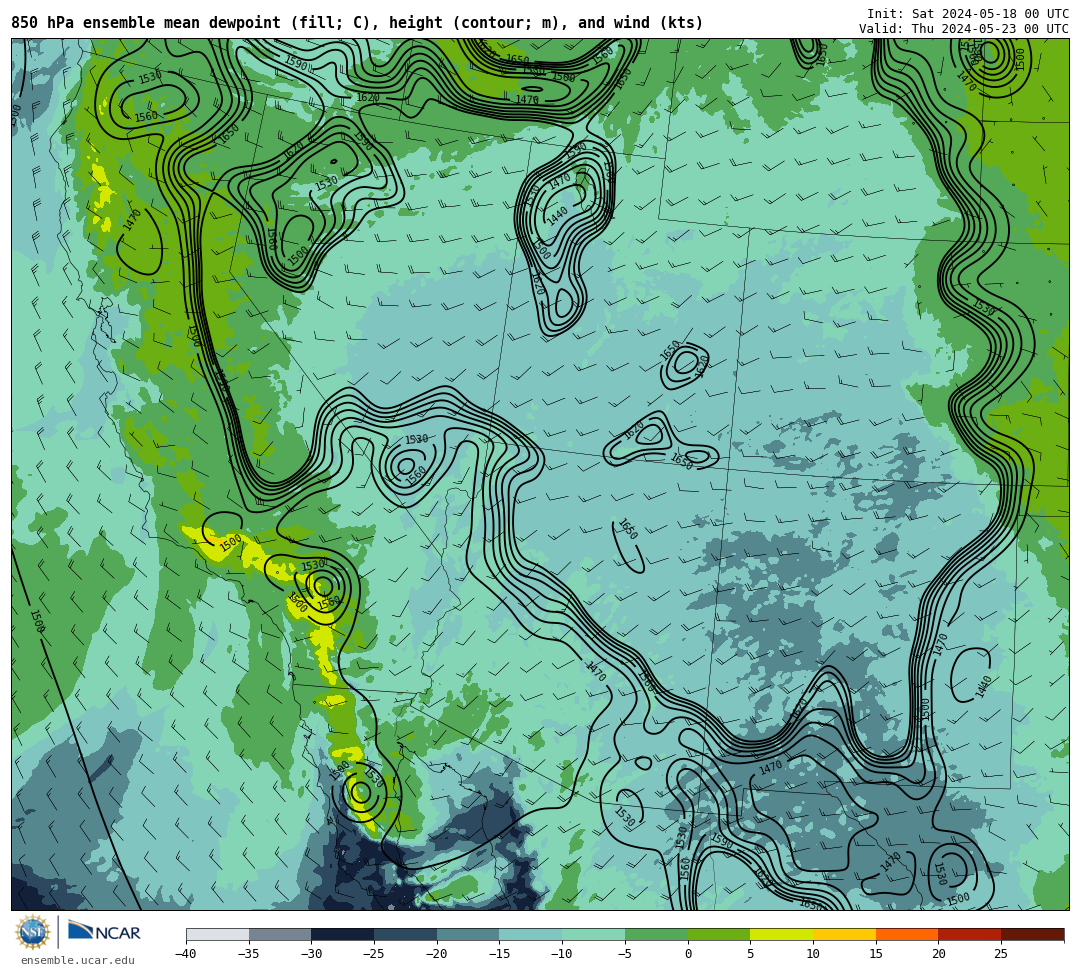Pick the slate gray -35 to -30 swatch
The width and height of the screenshot is (1080, 973).
point(280,934)
